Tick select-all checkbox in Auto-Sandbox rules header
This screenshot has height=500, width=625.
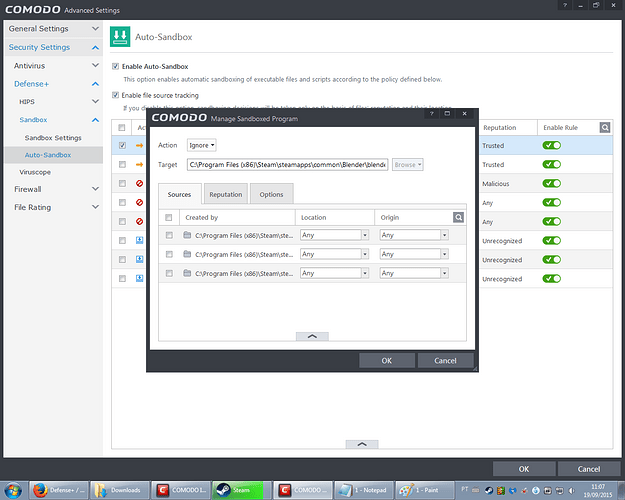tap(122, 128)
